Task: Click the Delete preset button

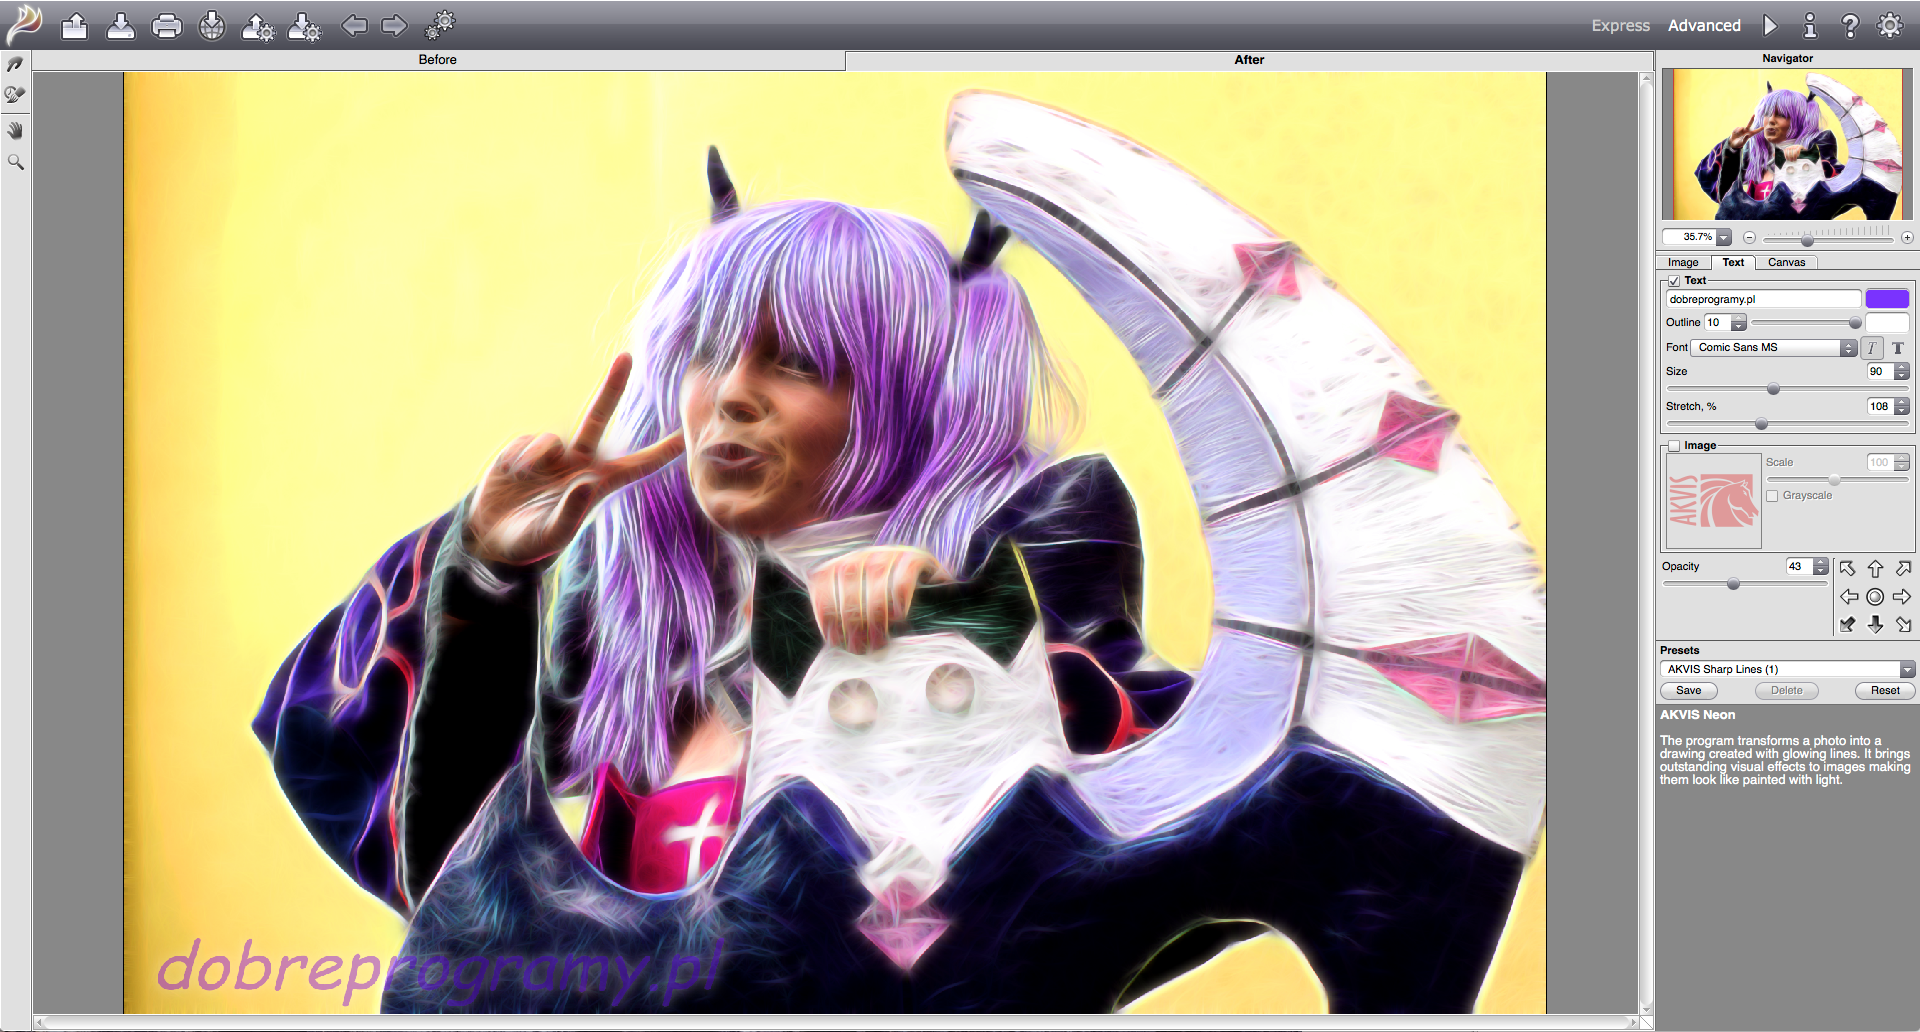Action: pyautogui.click(x=1786, y=691)
